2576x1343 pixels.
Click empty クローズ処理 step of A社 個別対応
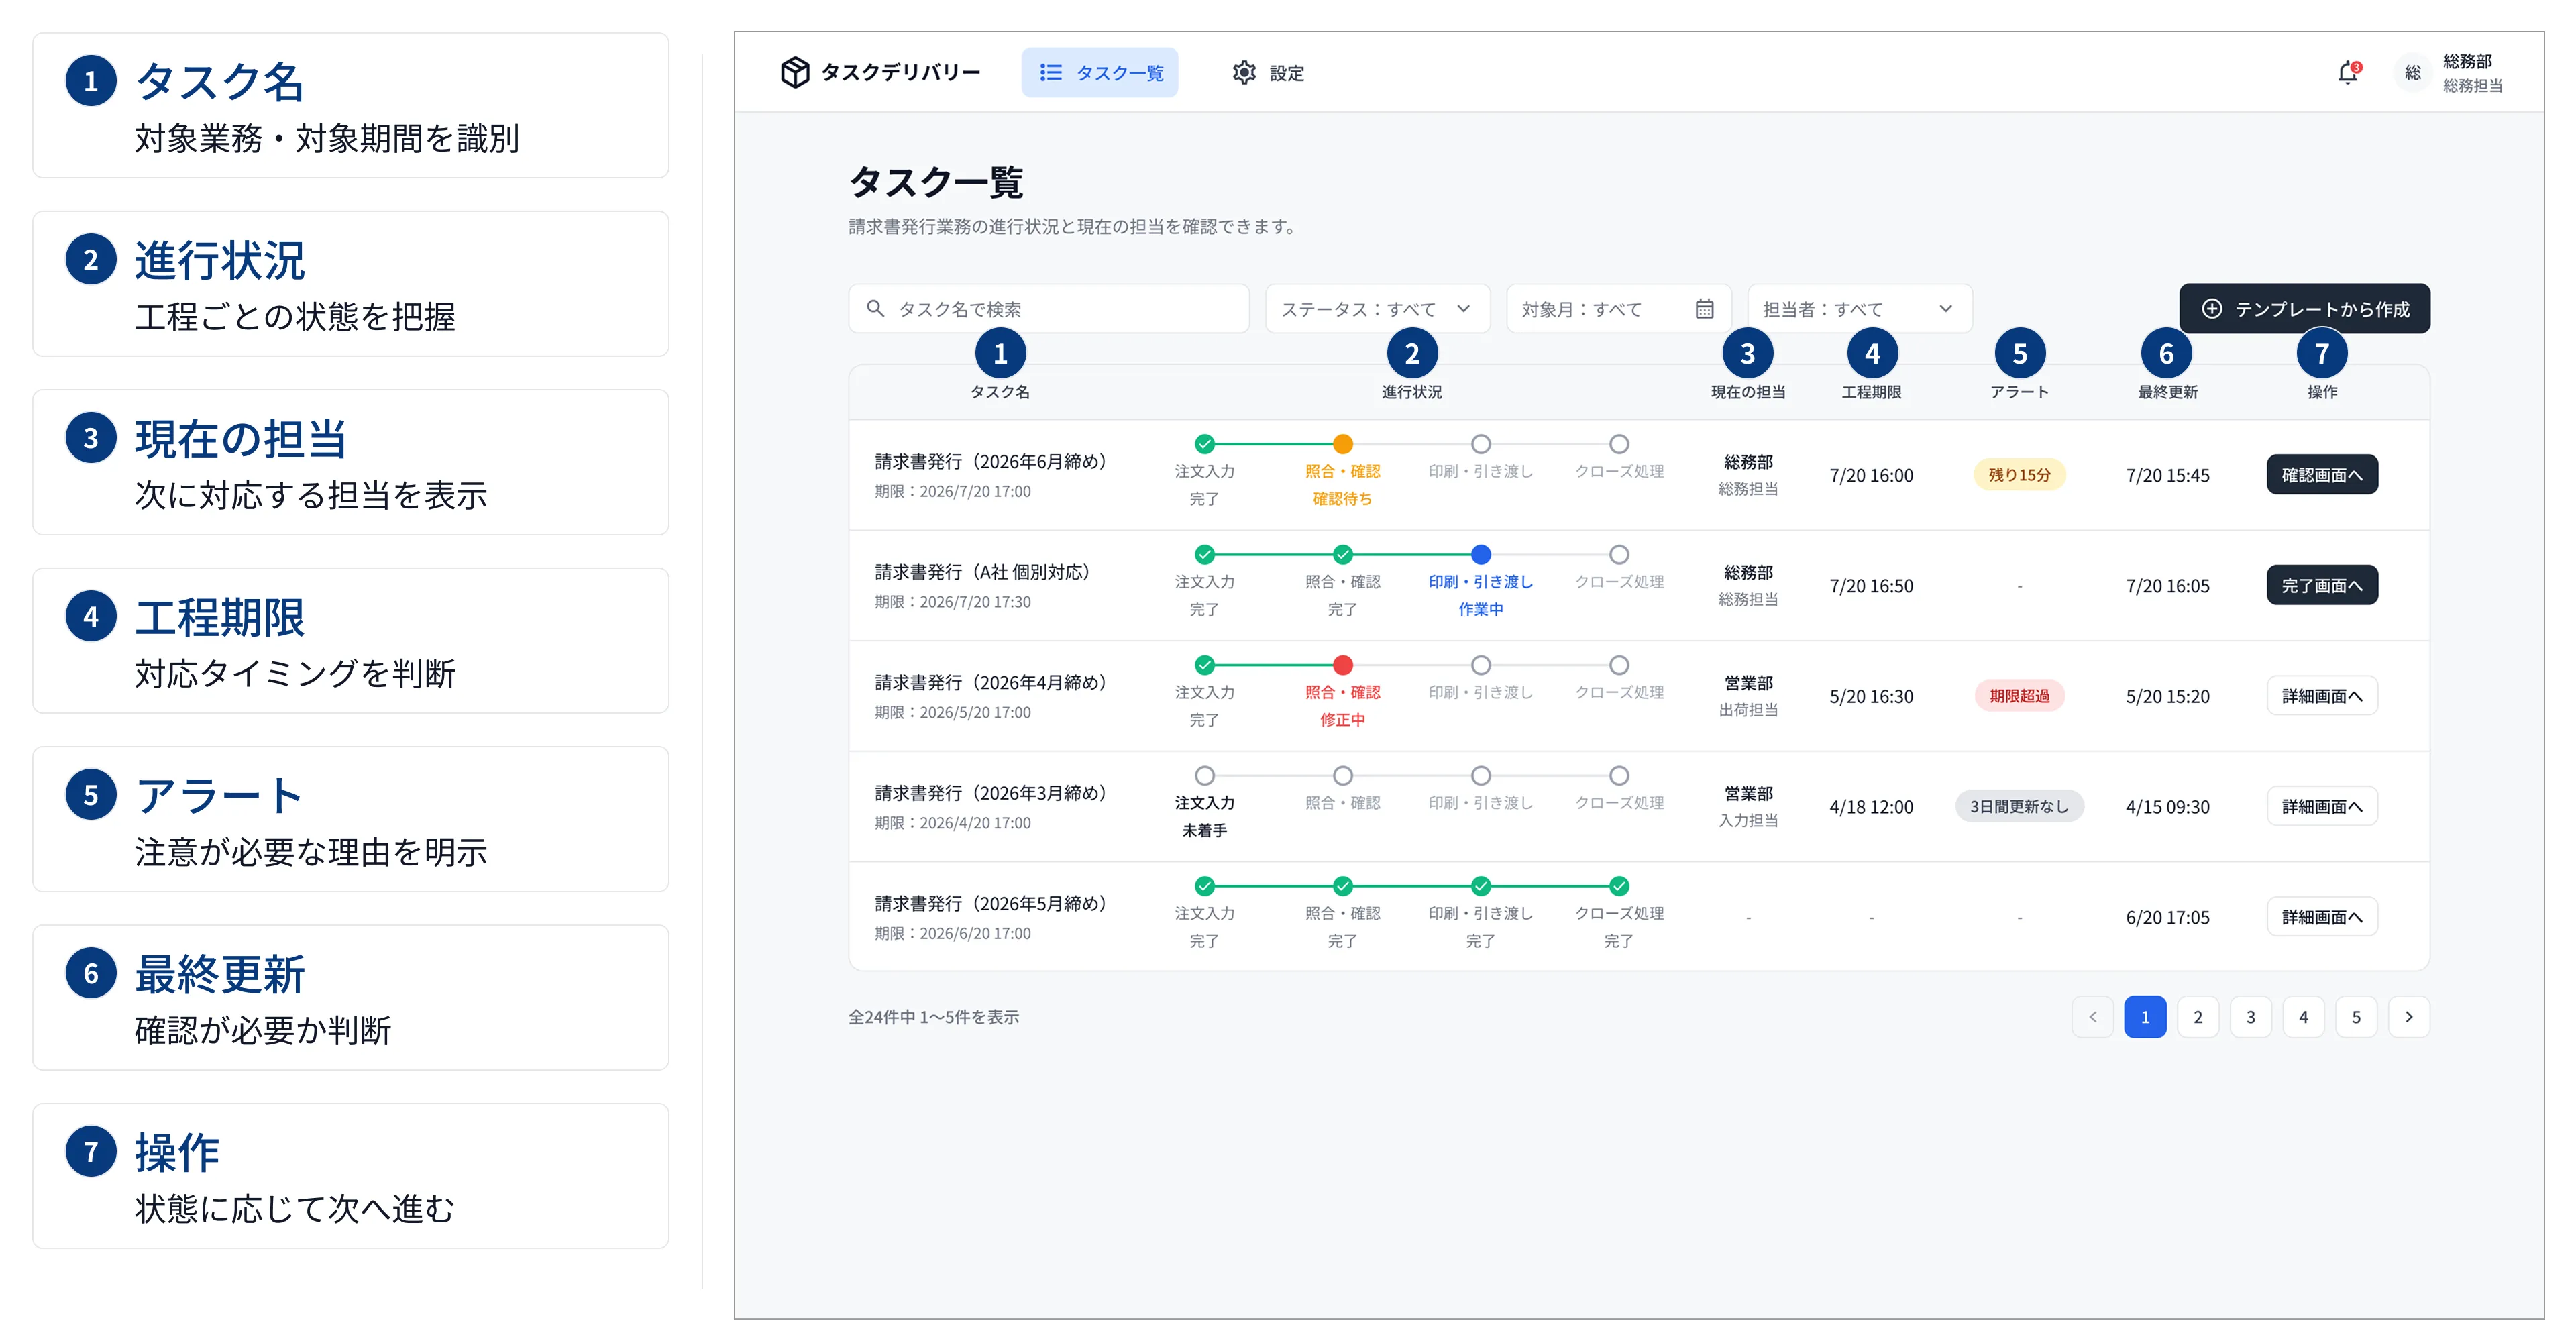(x=1619, y=555)
